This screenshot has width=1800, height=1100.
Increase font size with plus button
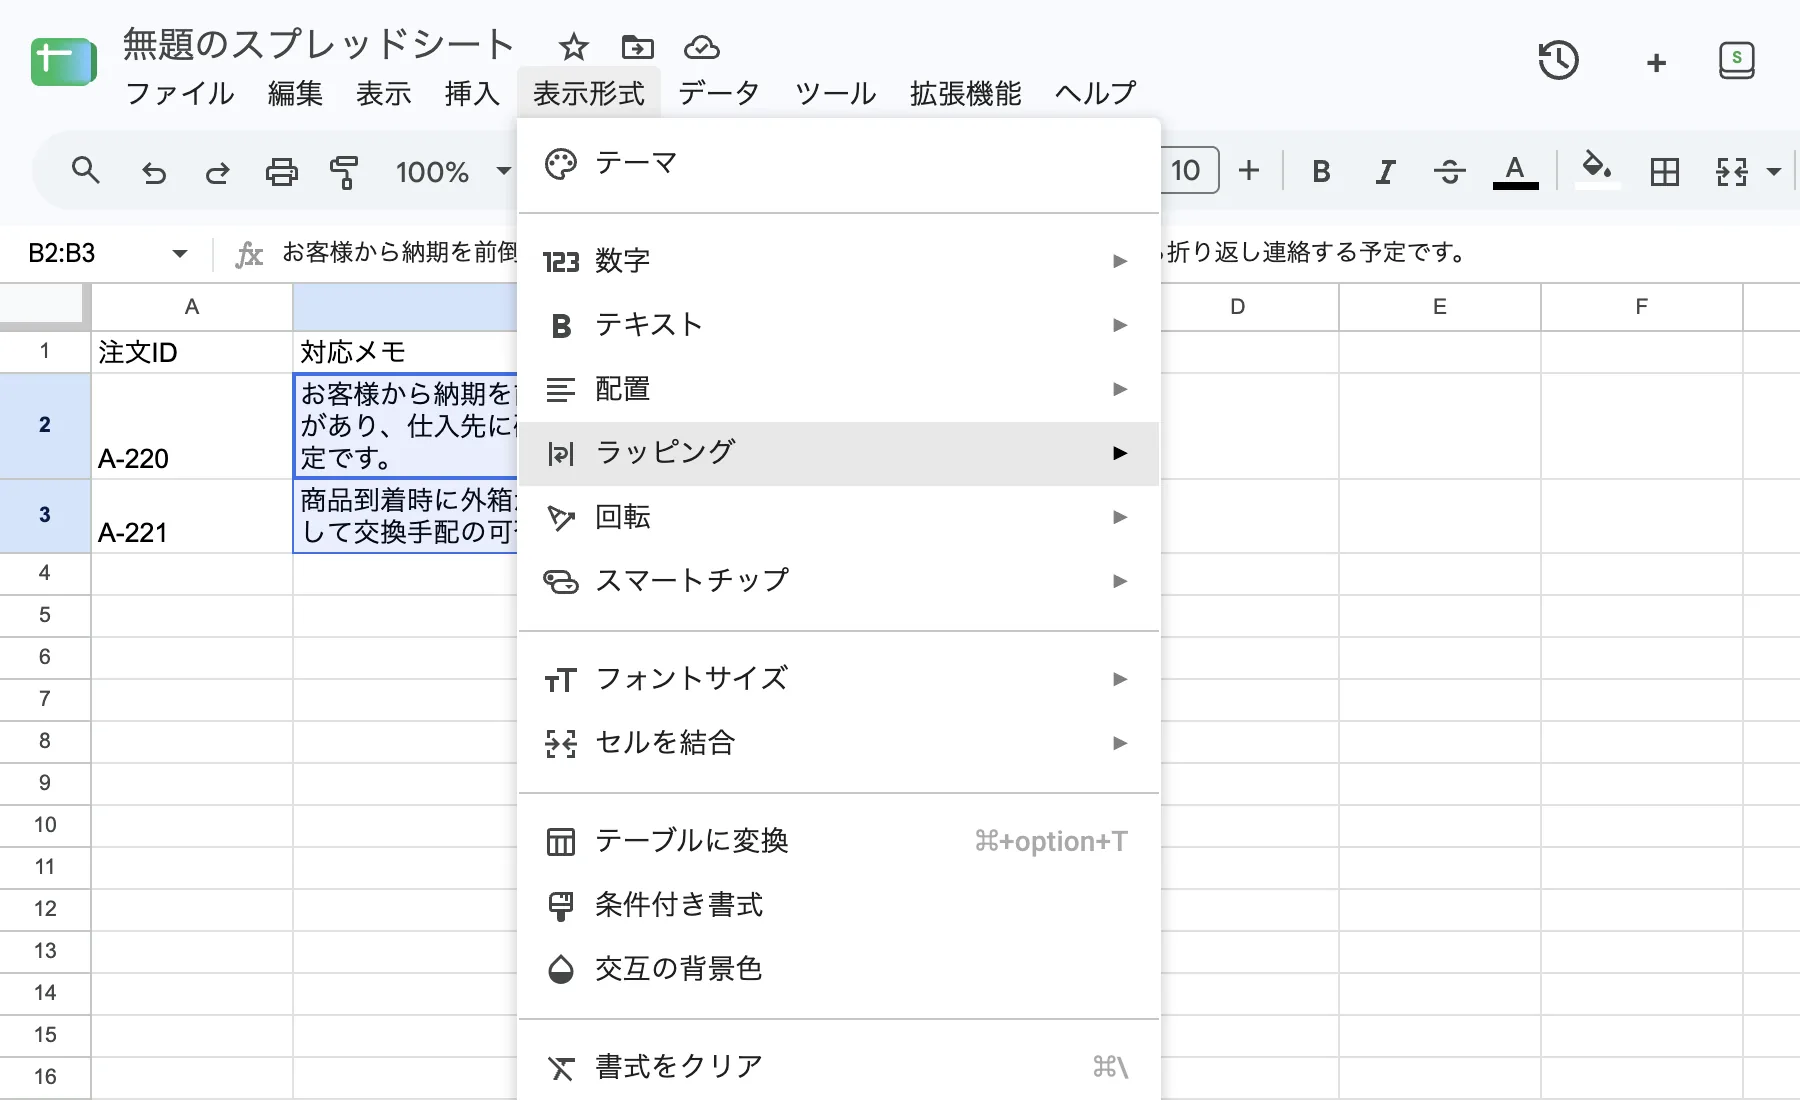pyautogui.click(x=1249, y=171)
